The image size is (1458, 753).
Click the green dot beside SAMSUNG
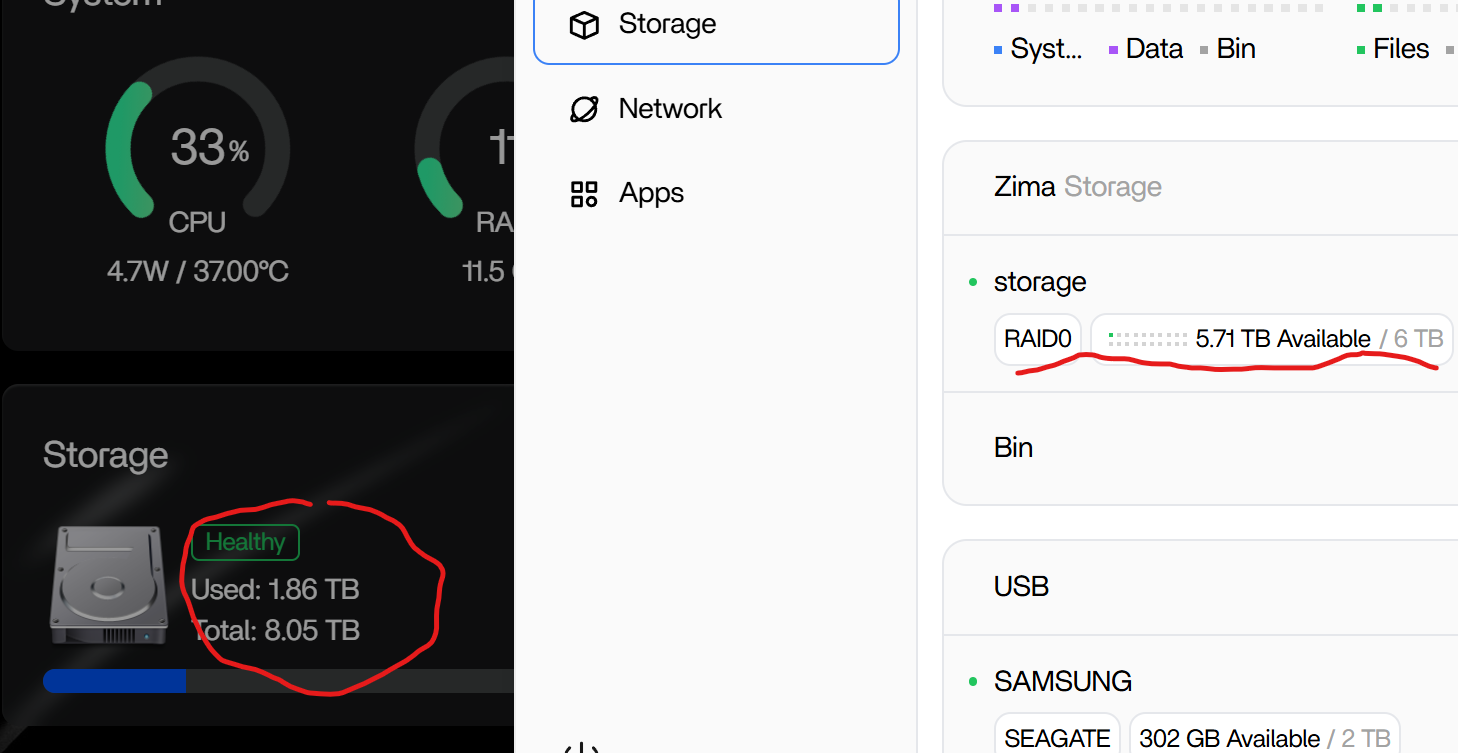click(x=973, y=682)
